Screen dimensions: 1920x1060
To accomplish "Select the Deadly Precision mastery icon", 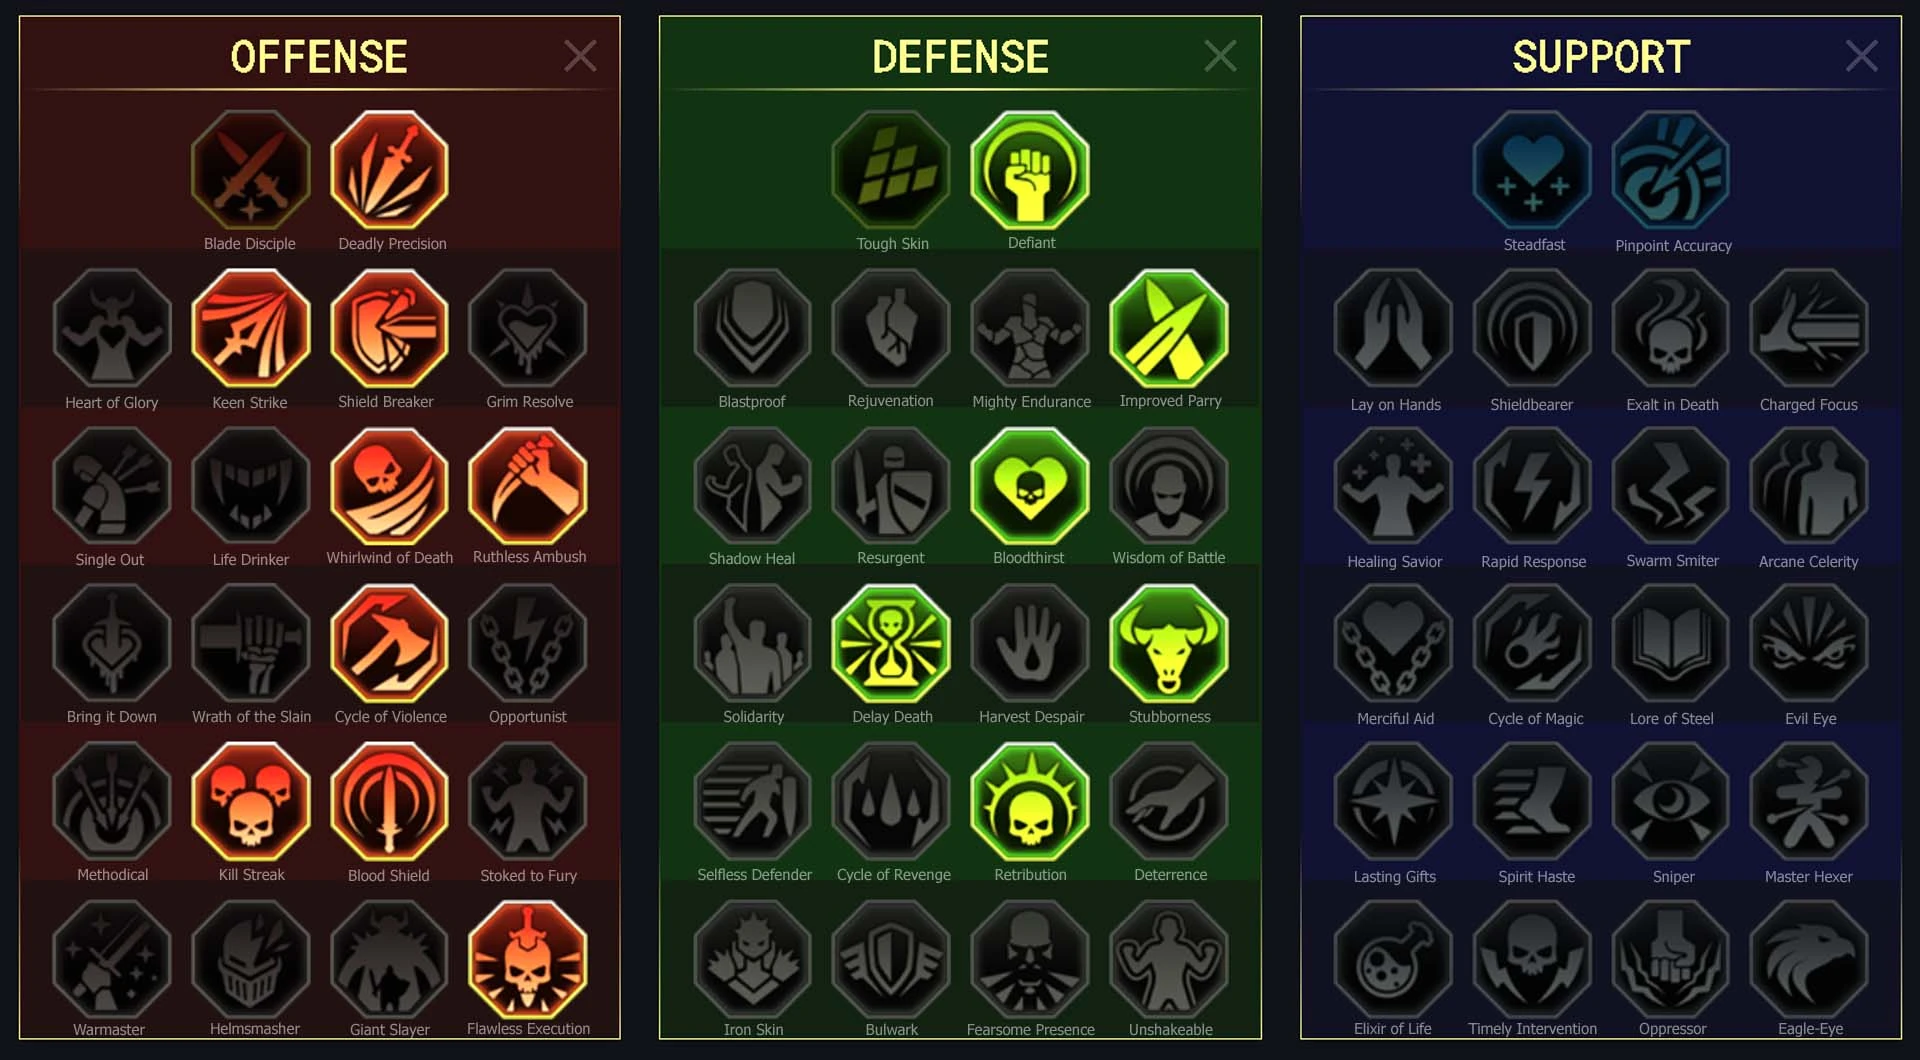I will tap(389, 171).
